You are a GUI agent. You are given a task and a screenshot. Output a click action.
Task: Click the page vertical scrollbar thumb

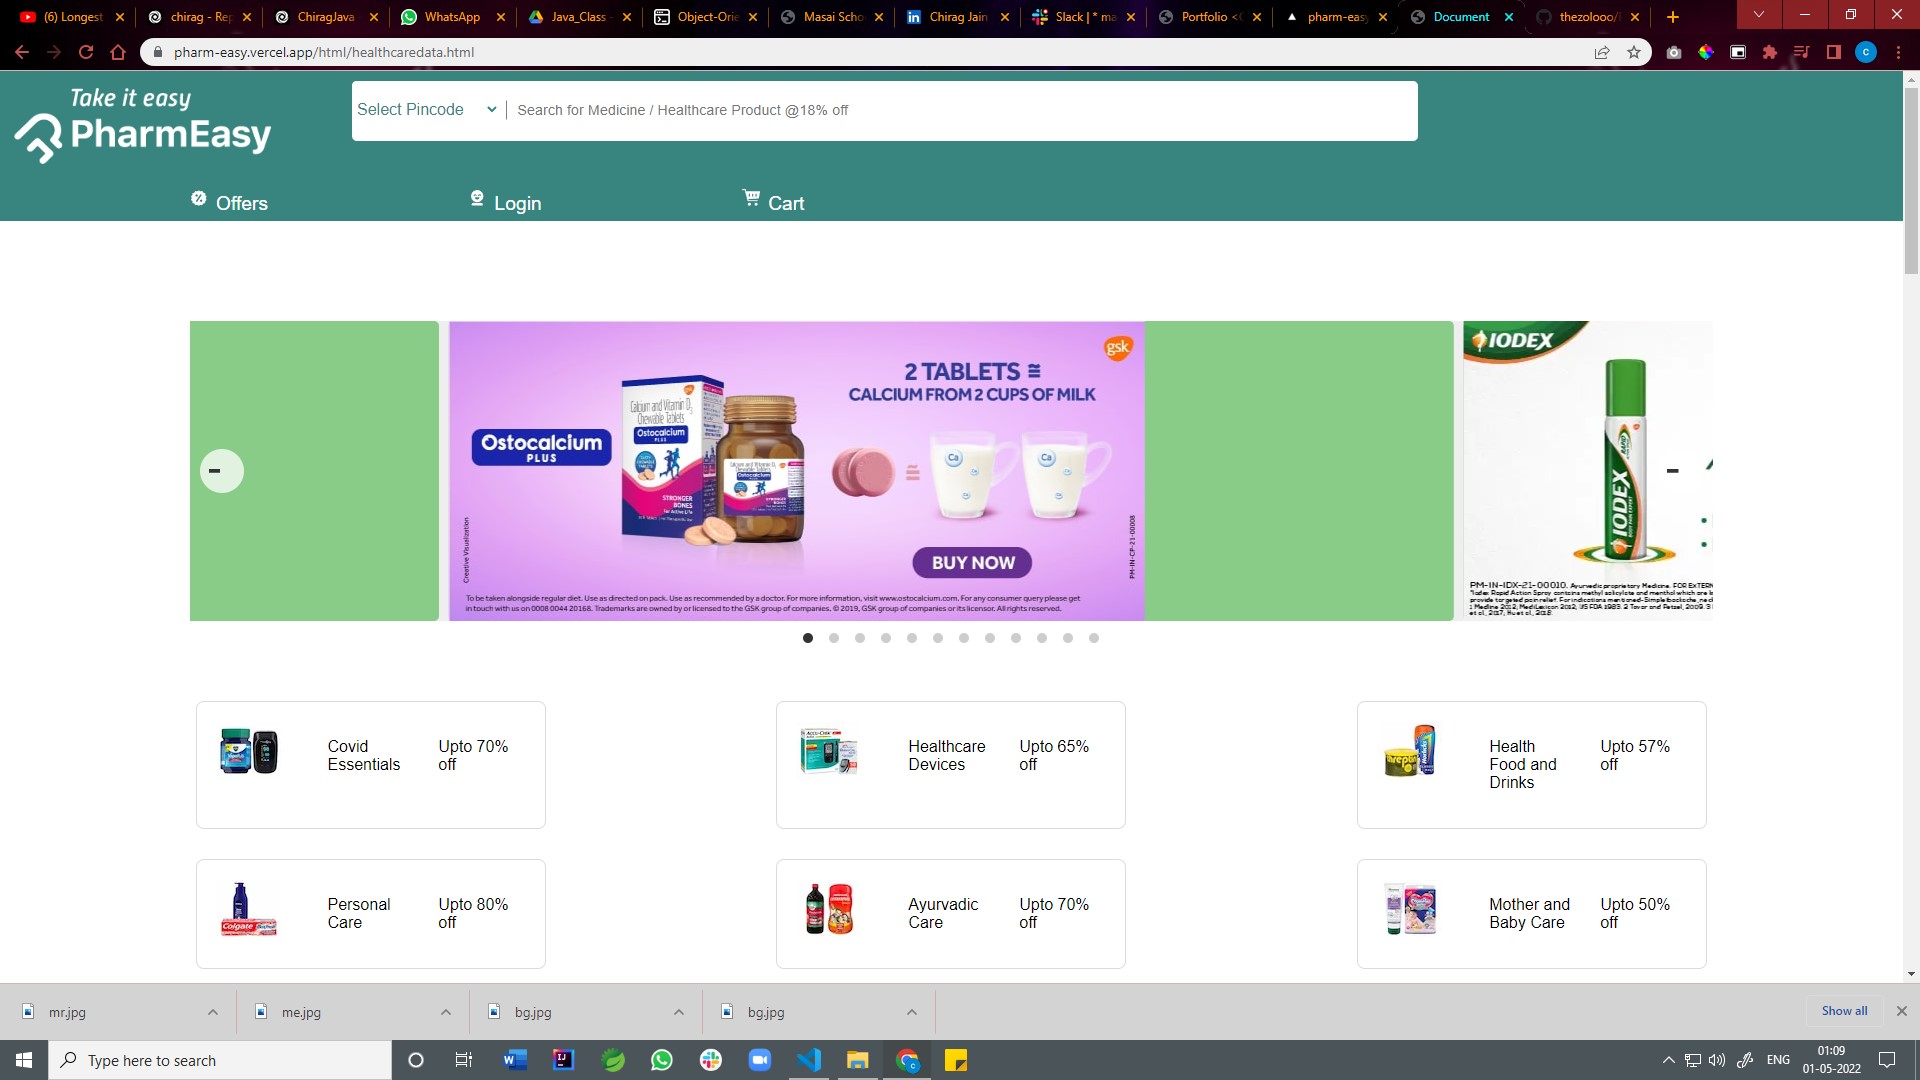[1911, 180]
